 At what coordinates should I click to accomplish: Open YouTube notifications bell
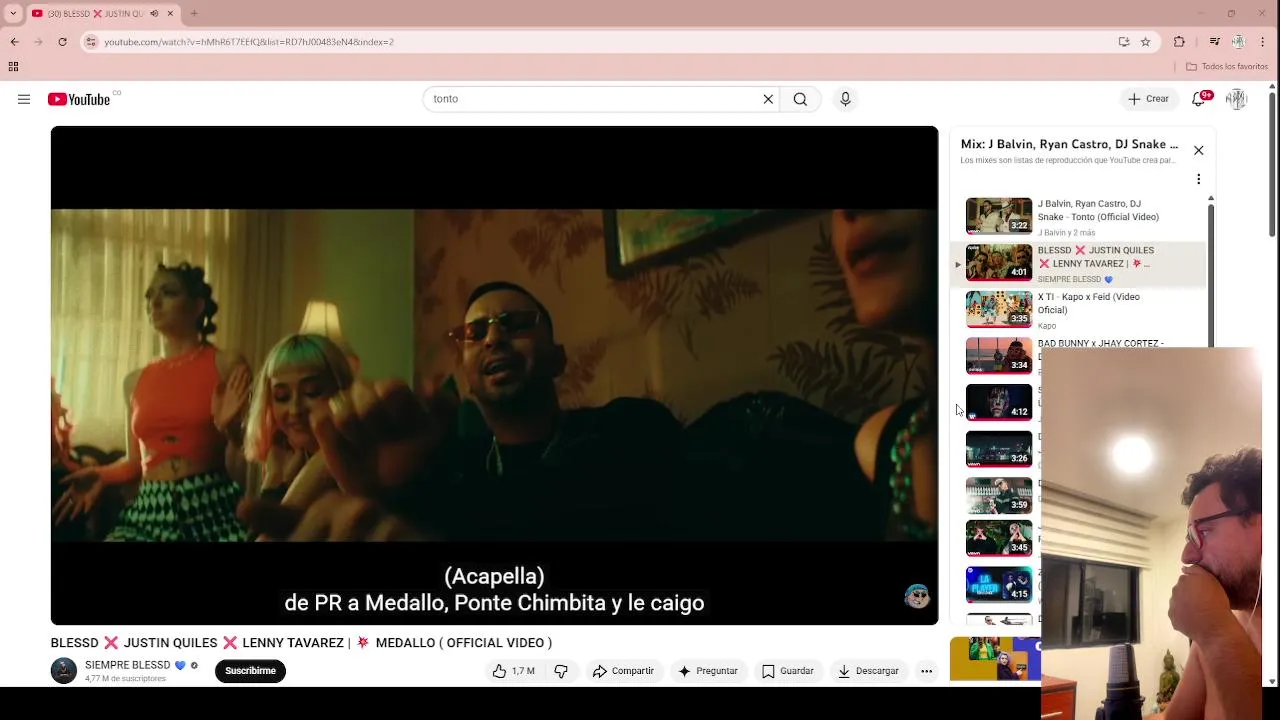pyautogui.click(x=1199, y=98)
